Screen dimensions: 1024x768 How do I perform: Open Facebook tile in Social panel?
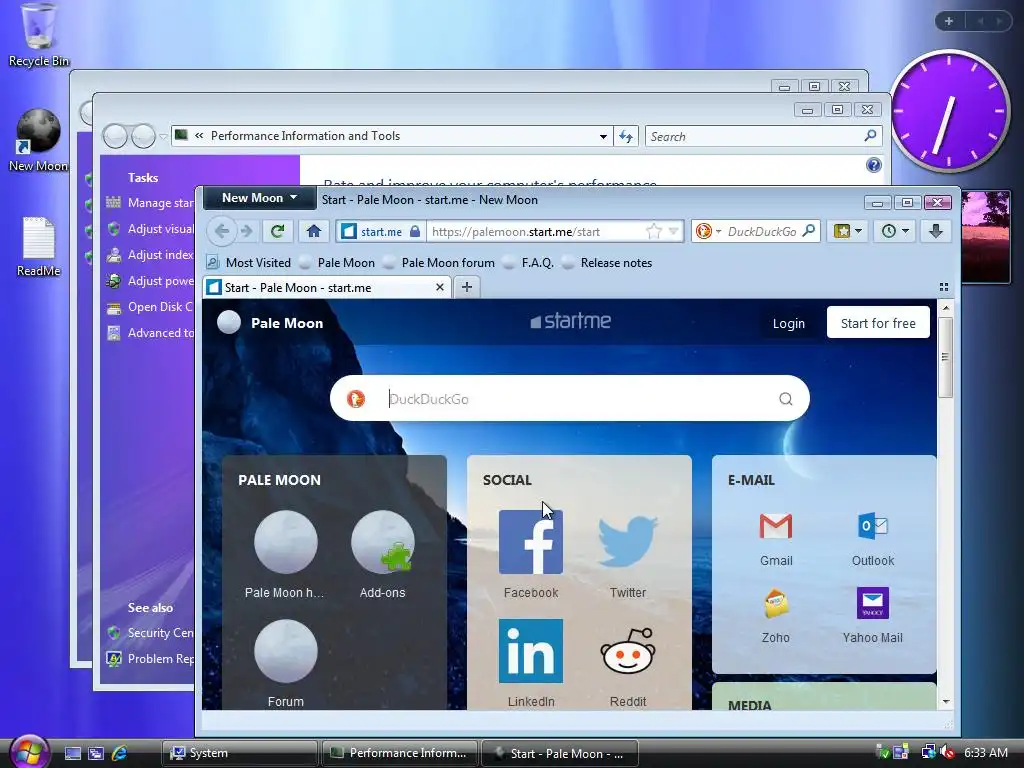pyautogui.click(x=531, y=542)
